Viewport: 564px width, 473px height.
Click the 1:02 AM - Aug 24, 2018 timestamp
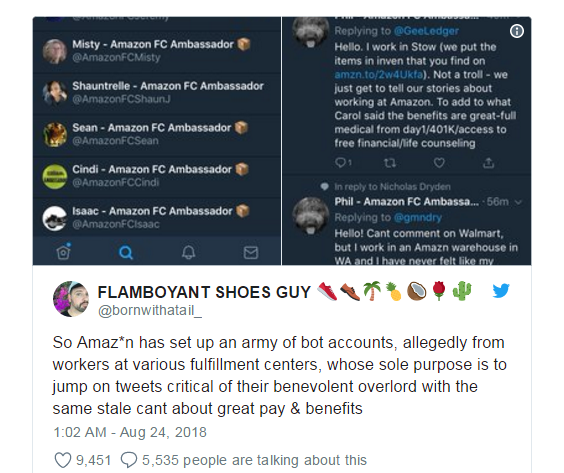click(x=130, y=432)
